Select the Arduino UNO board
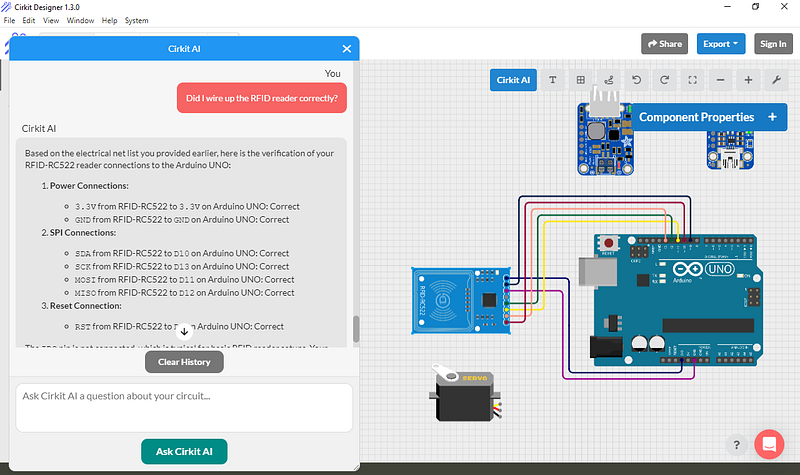 click(x=678, y=300)
